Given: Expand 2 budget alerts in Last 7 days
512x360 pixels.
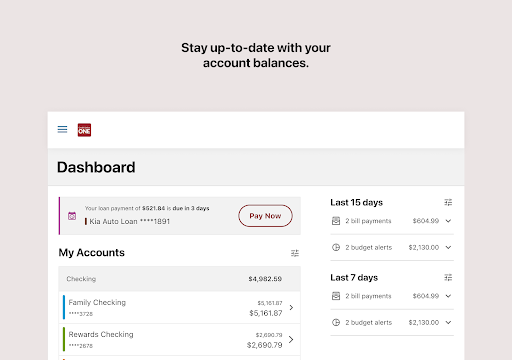Looking at the screenshot, I should (448, 322).
